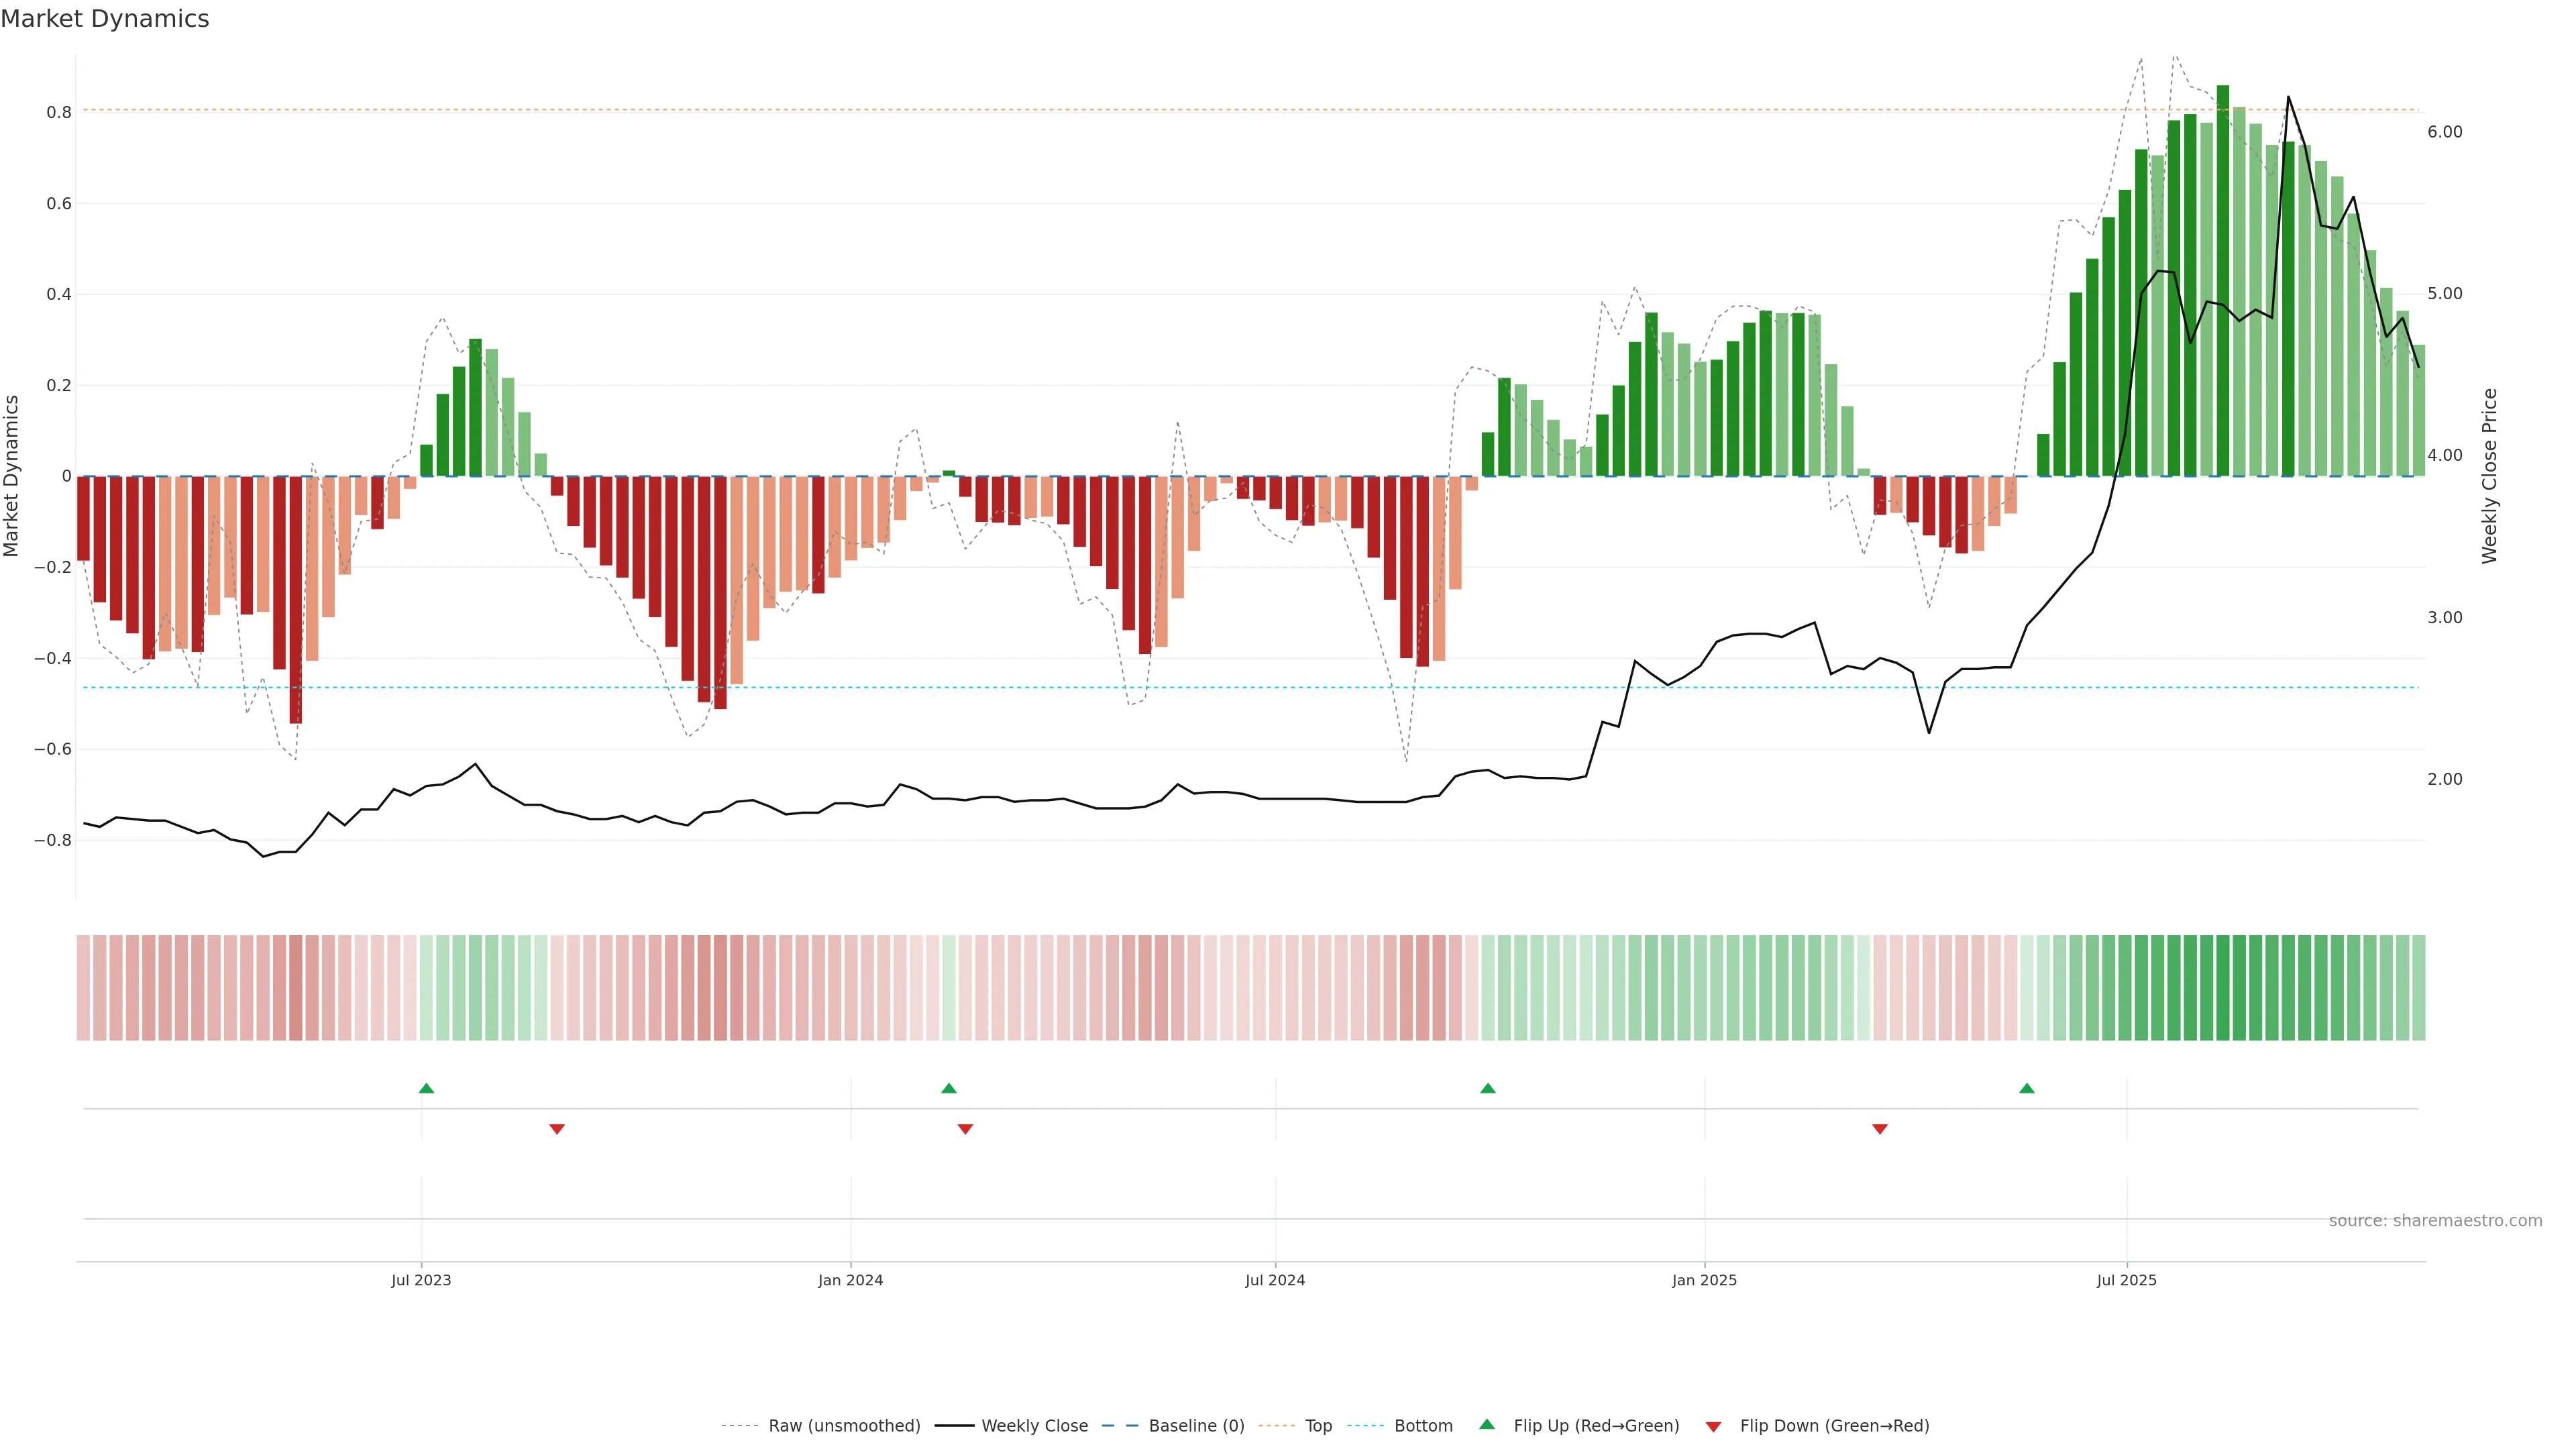Click the first green flip-up triangle near Jul 2023

pos(426,1088)
